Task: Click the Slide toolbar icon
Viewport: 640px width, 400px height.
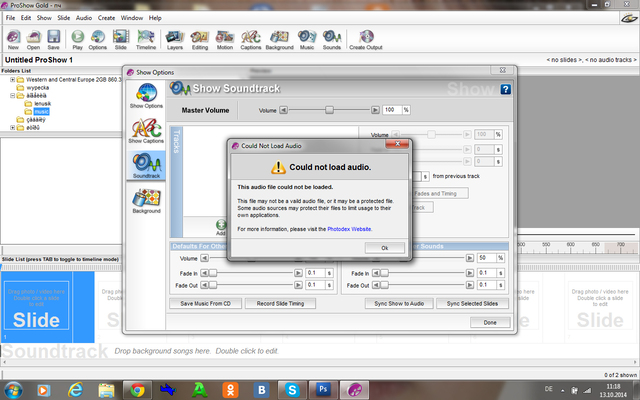Action: click(121, 40)
